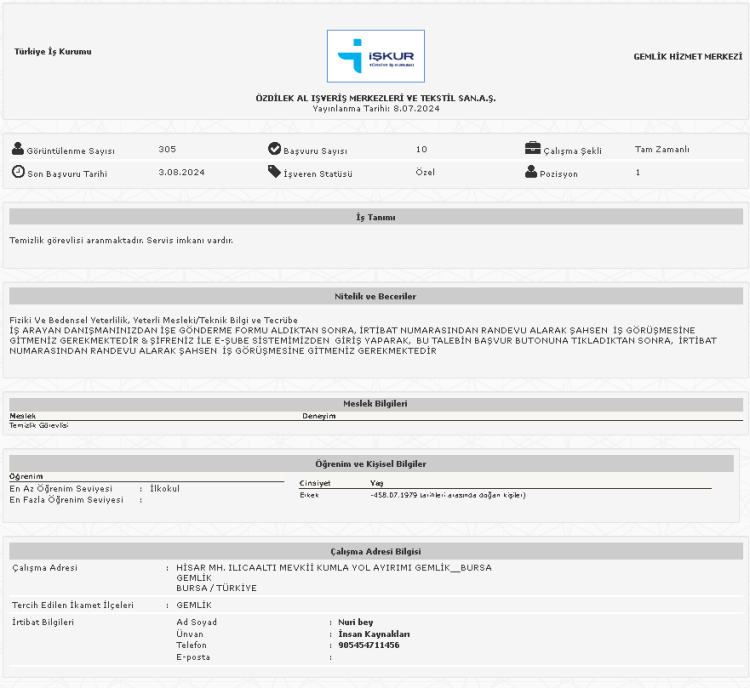
Task: Click the phone number 905454711456
Action: [x=368, y=645]
